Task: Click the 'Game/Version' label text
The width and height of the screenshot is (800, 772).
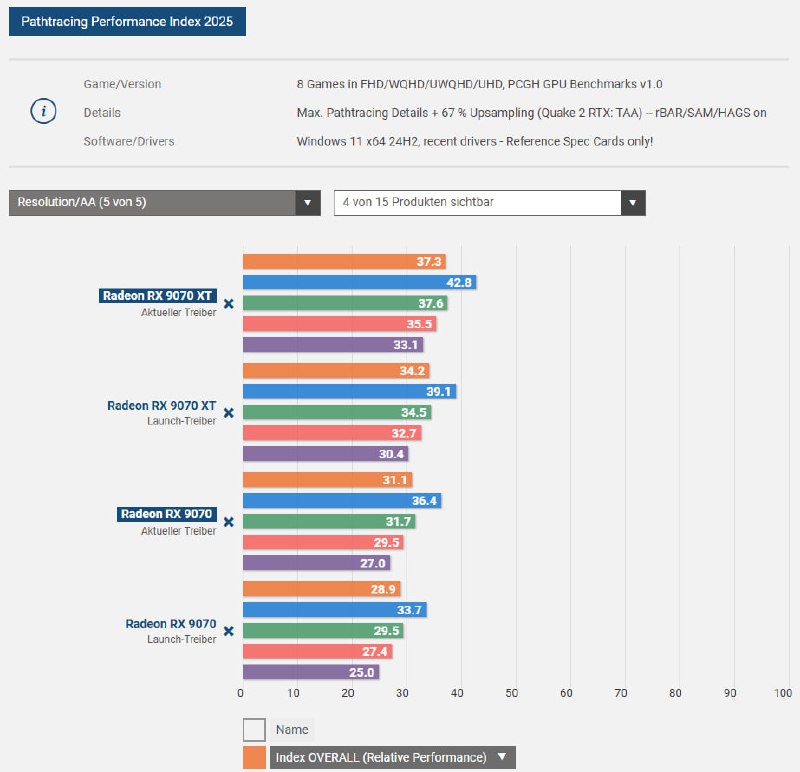Action: pyautogui.click(x=122, y=84)
